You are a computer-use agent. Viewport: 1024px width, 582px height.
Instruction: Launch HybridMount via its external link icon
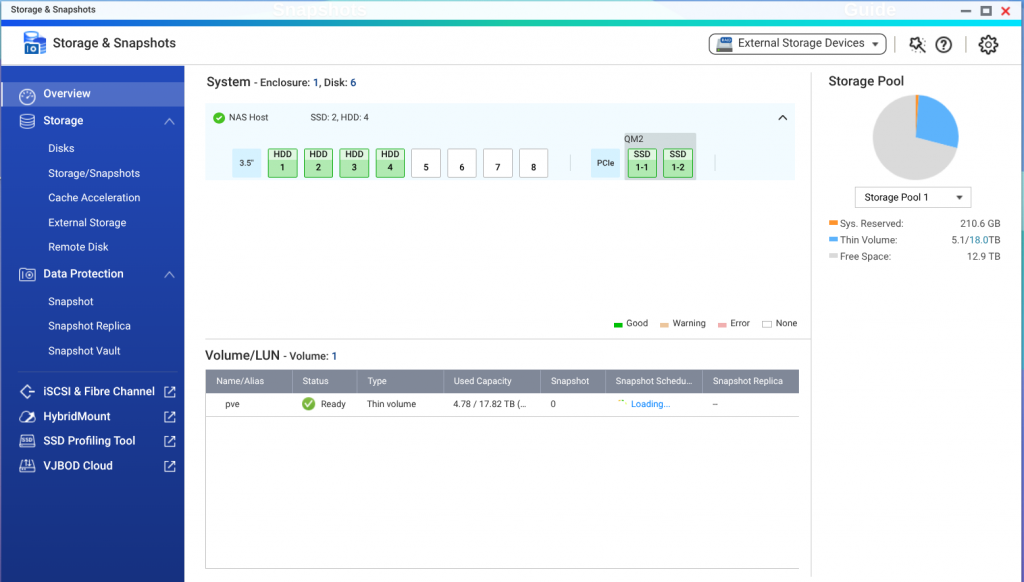(x=170, y=416)
